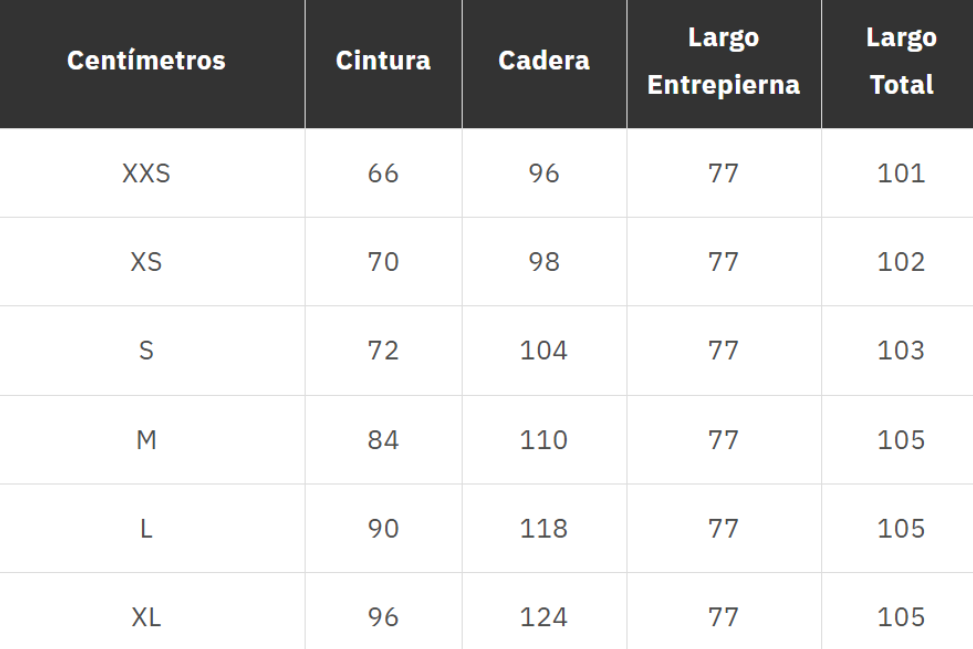Click the waist value 90 for L
Screen dimensions: 973x649
[383, 529]
